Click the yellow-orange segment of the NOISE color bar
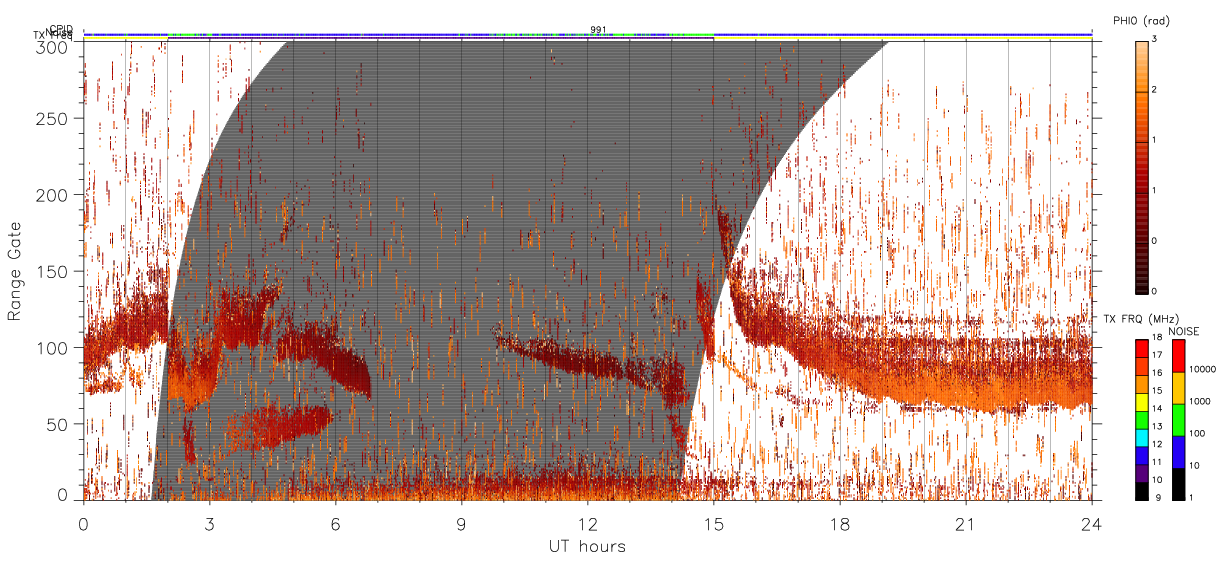The image size is (1228, 567). click(1177, 388)
